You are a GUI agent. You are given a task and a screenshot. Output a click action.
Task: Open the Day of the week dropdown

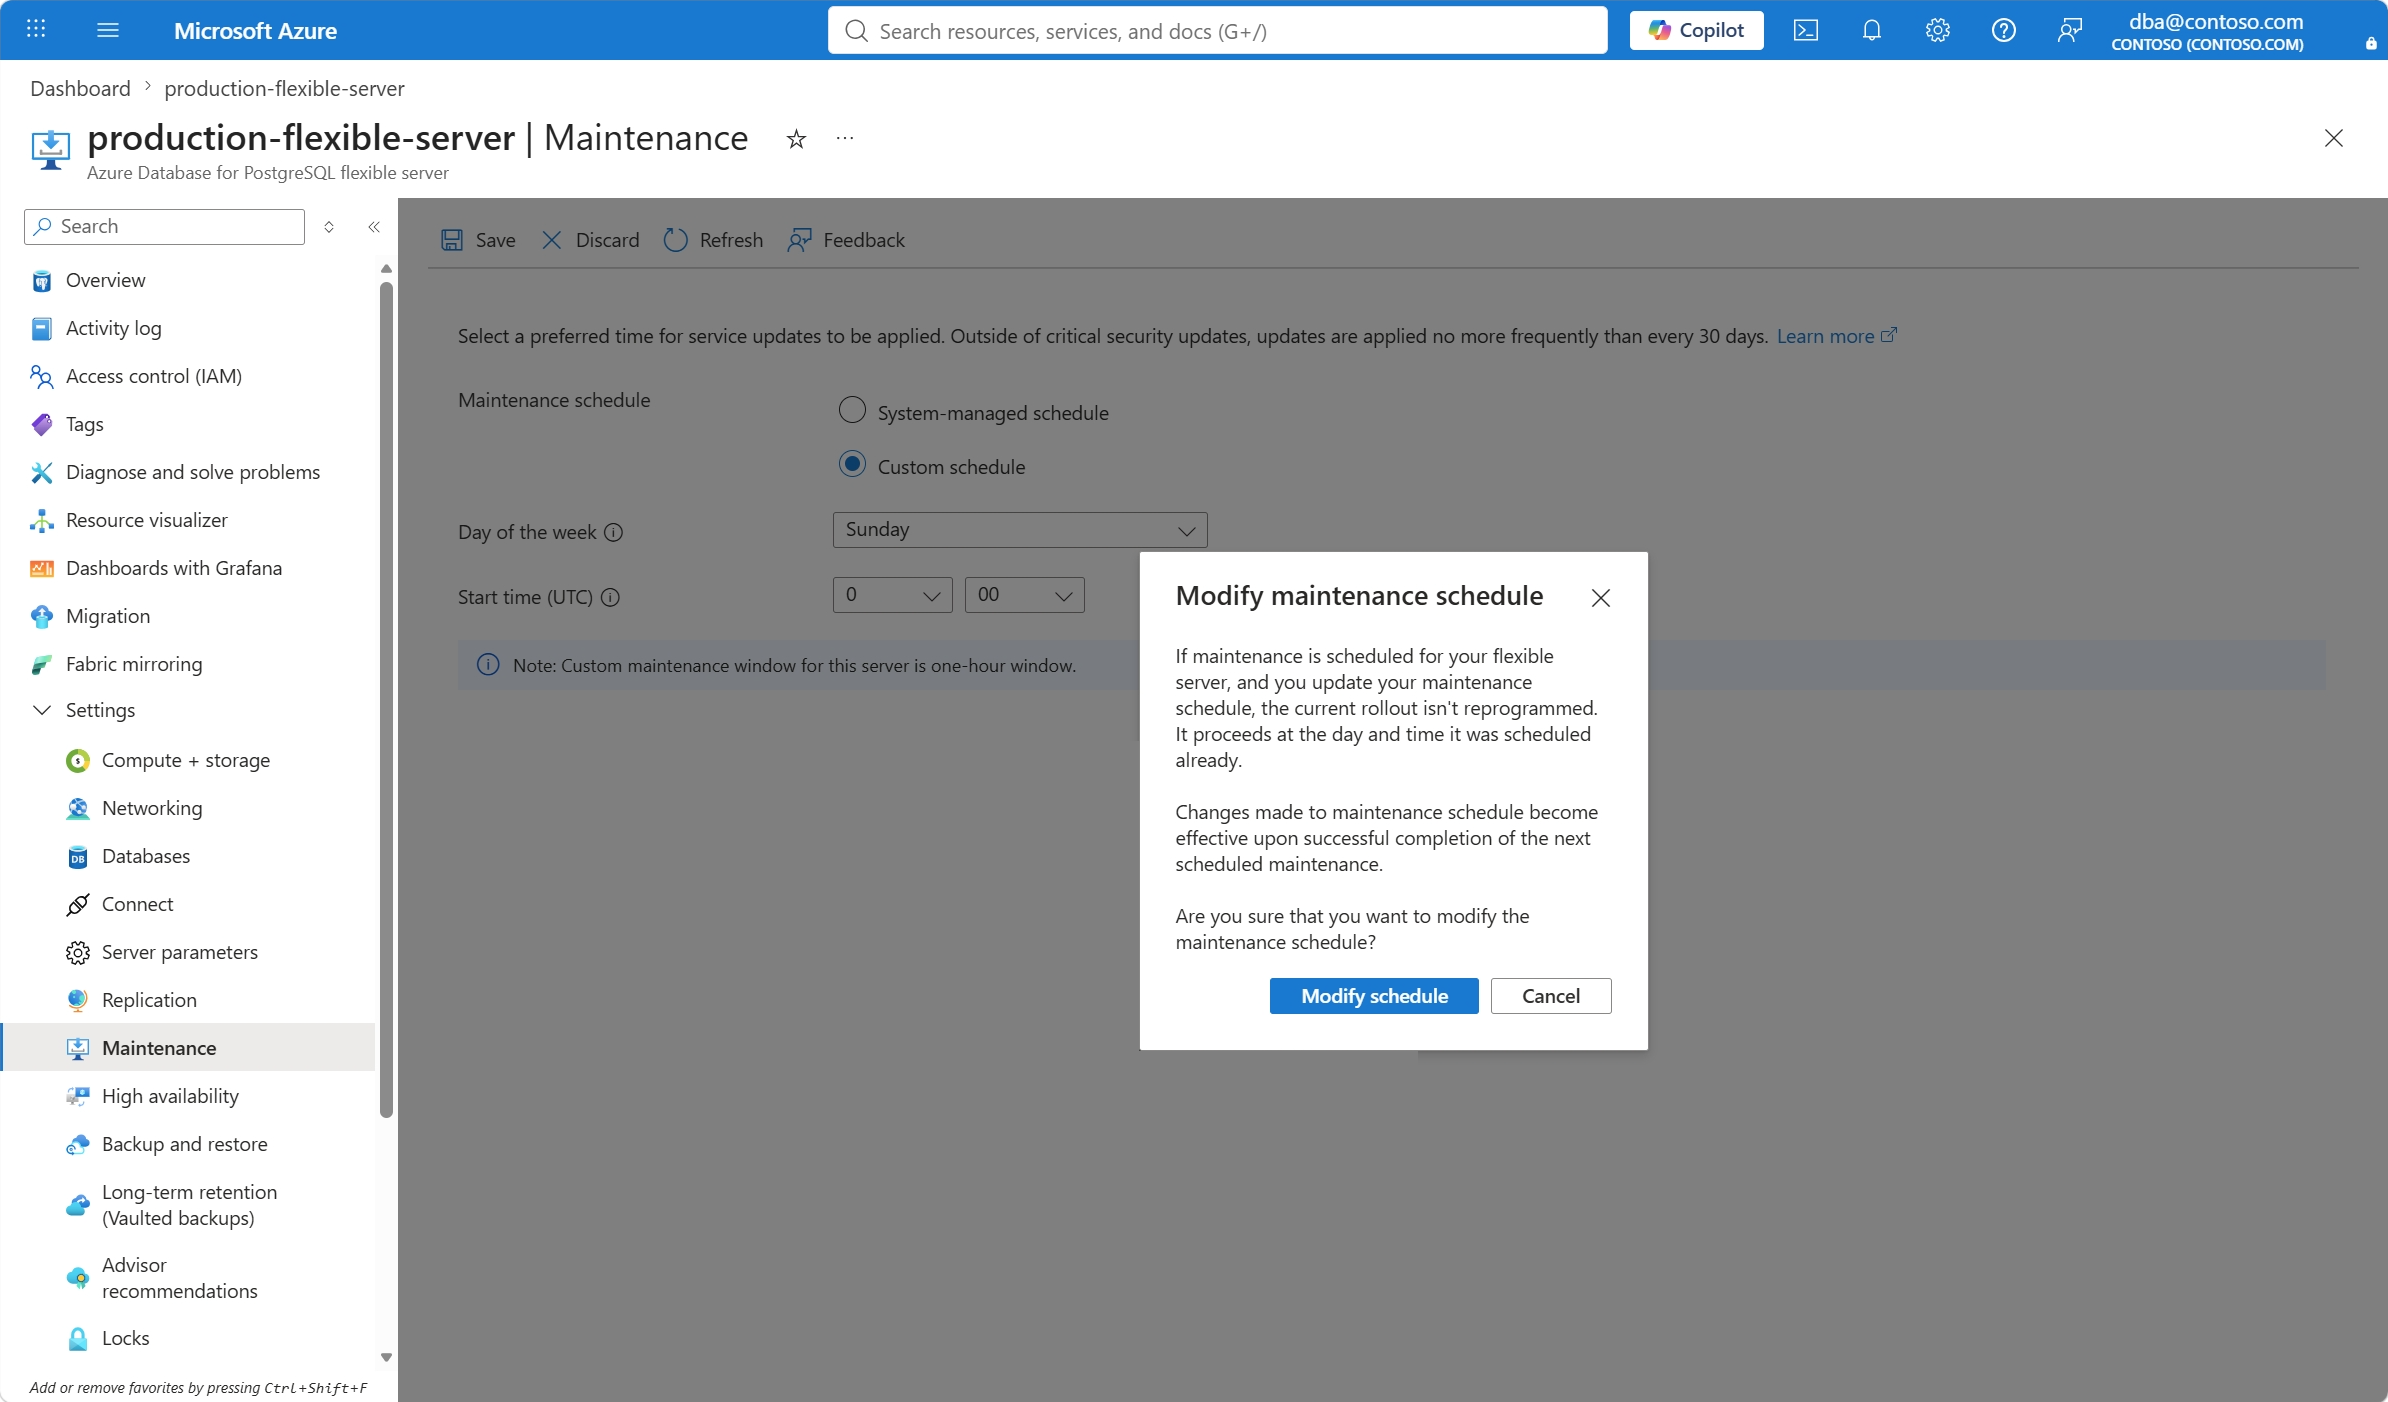coord(1020,530)
